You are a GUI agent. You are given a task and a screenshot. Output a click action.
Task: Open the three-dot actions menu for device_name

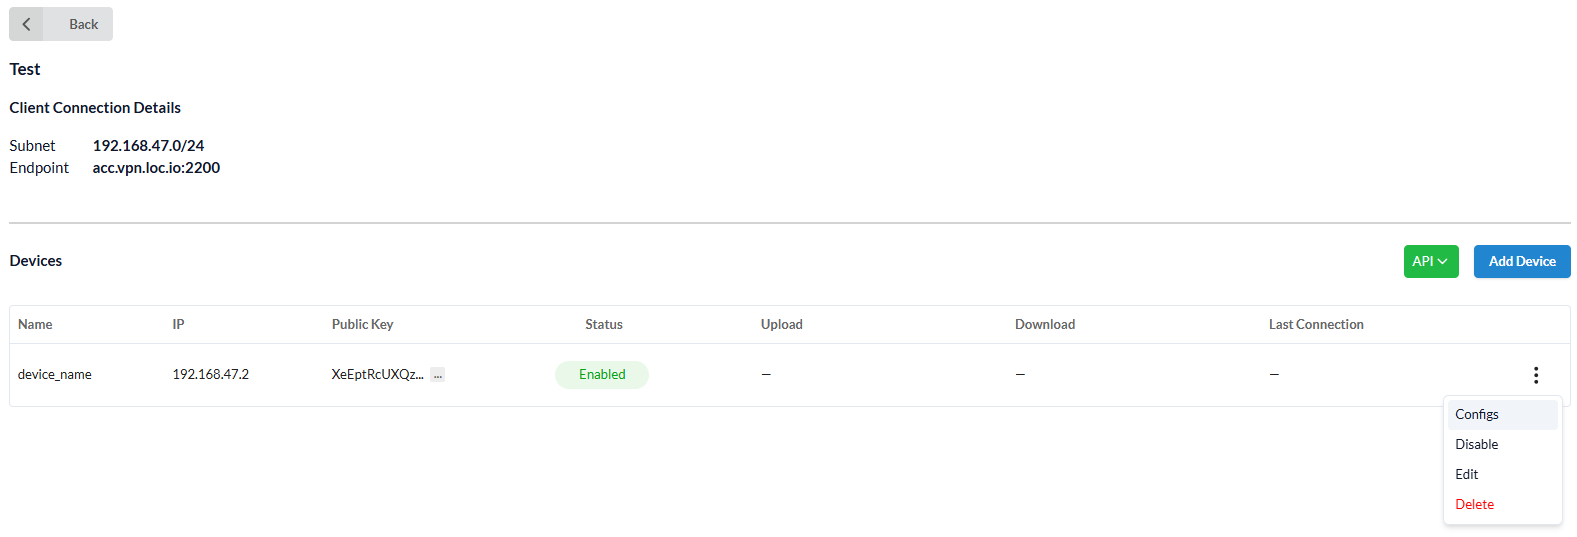click(1535, 375)
